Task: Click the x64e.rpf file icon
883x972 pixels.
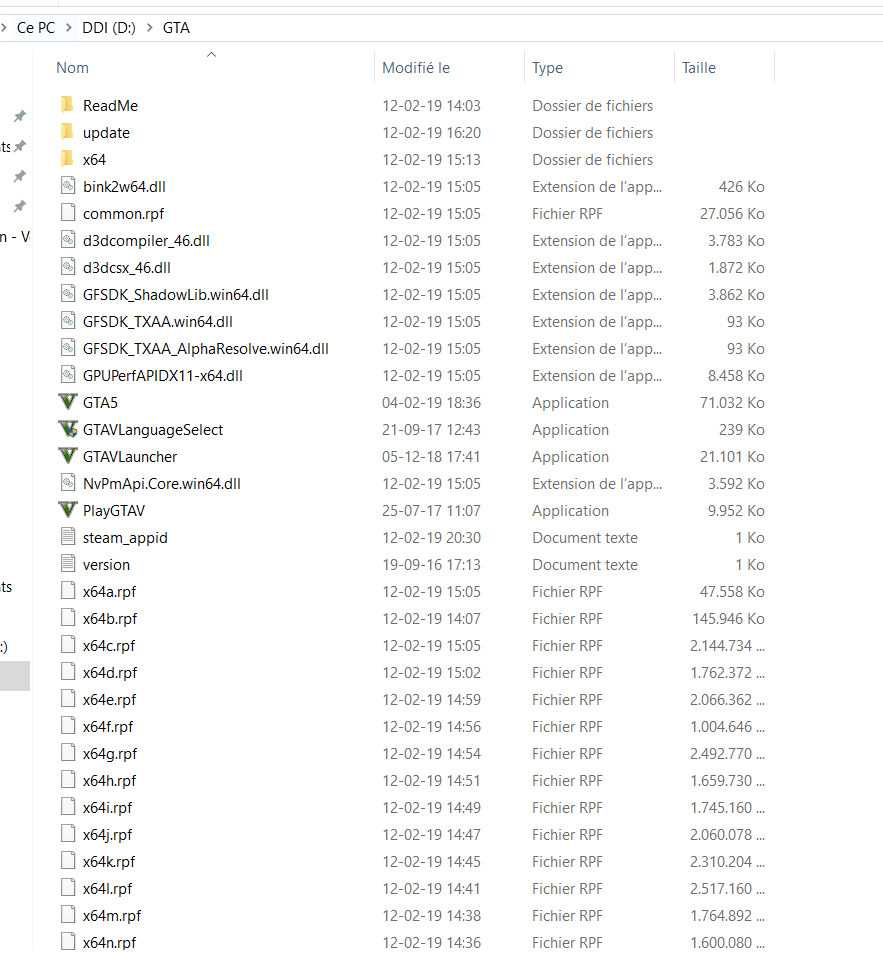Action: point(68,699)
